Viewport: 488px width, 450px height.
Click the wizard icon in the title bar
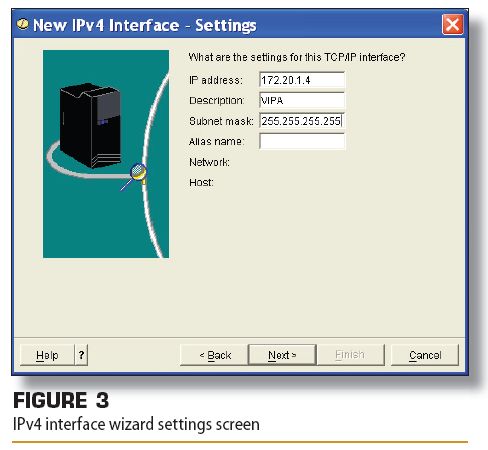pos(22,24)
